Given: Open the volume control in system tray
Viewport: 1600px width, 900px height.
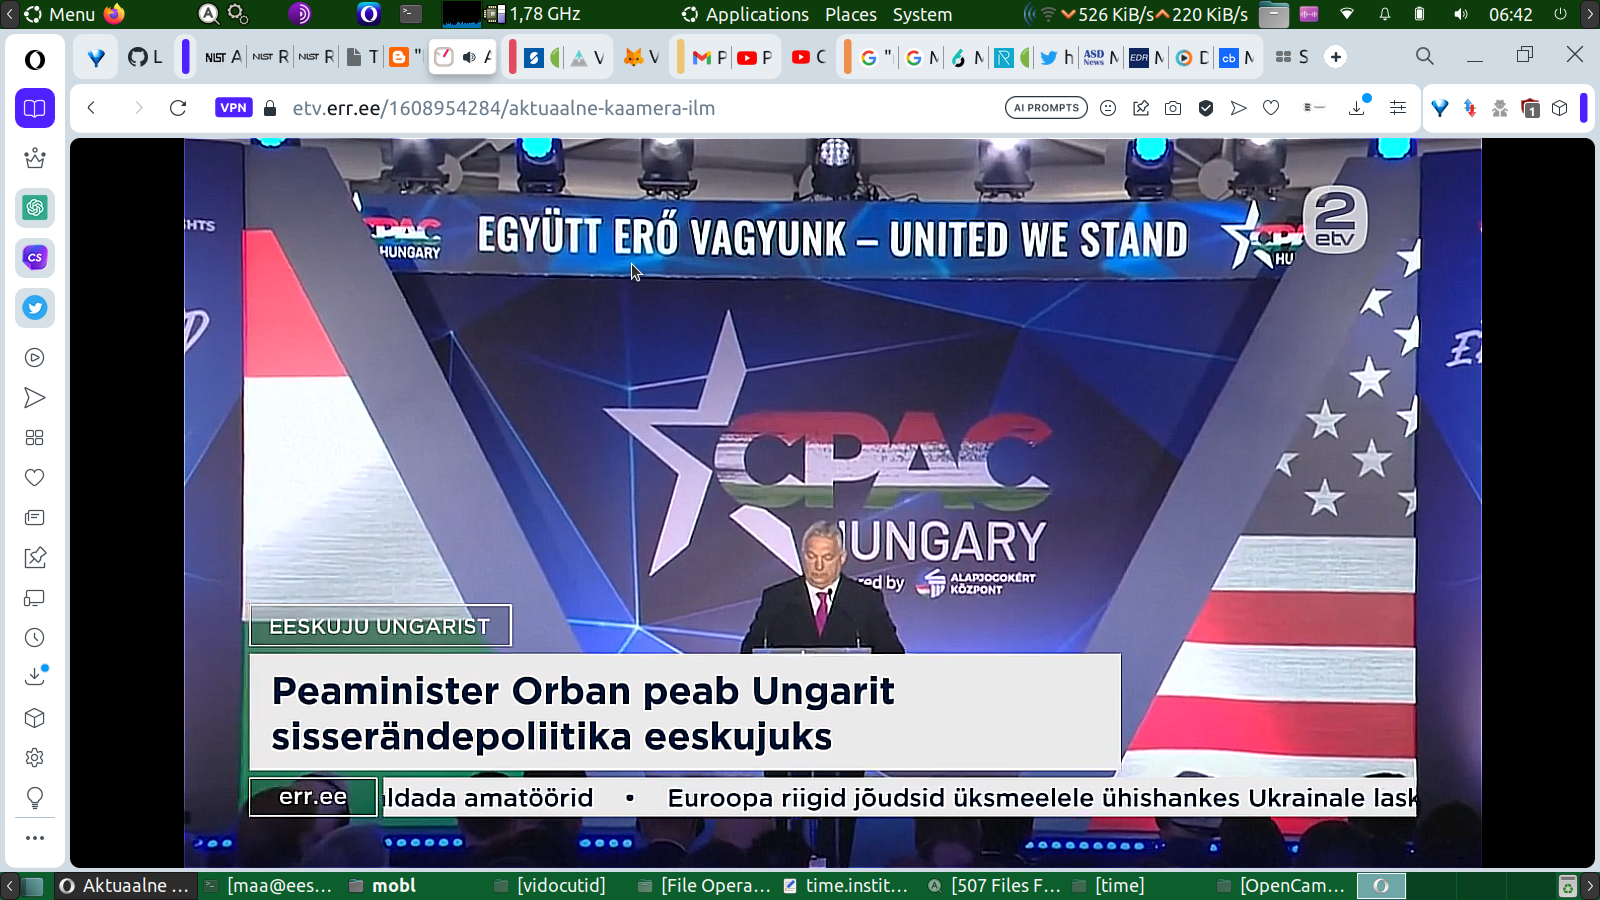Looking at the screenshot, I should 1461,14.
